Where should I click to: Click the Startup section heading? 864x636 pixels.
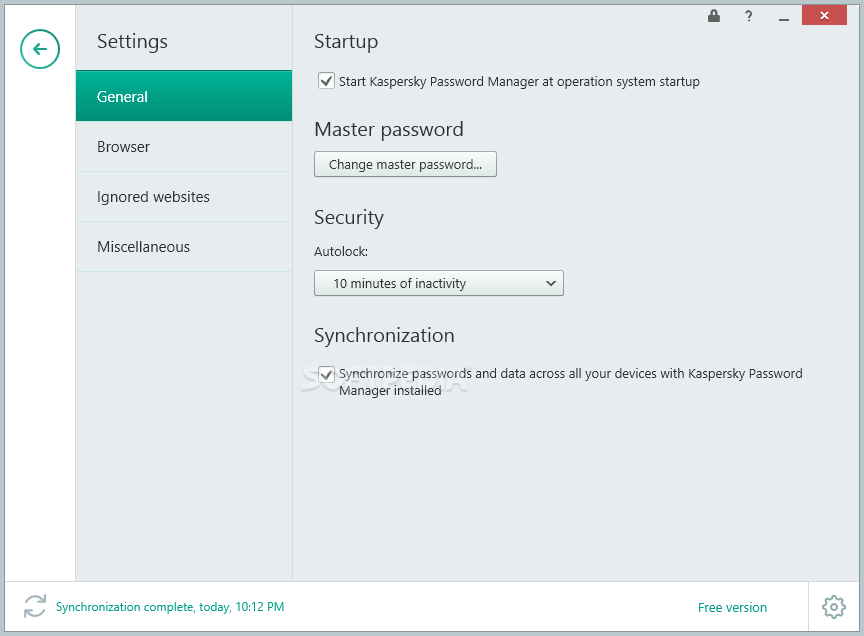click(x=346, y=42)
